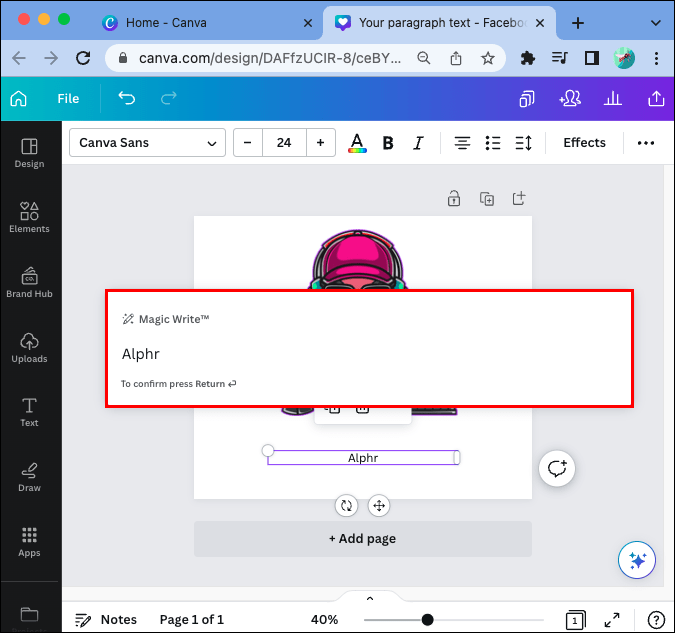Toggle italic formatting
Screen dimensions: 675x633
(x=418, y=143)
